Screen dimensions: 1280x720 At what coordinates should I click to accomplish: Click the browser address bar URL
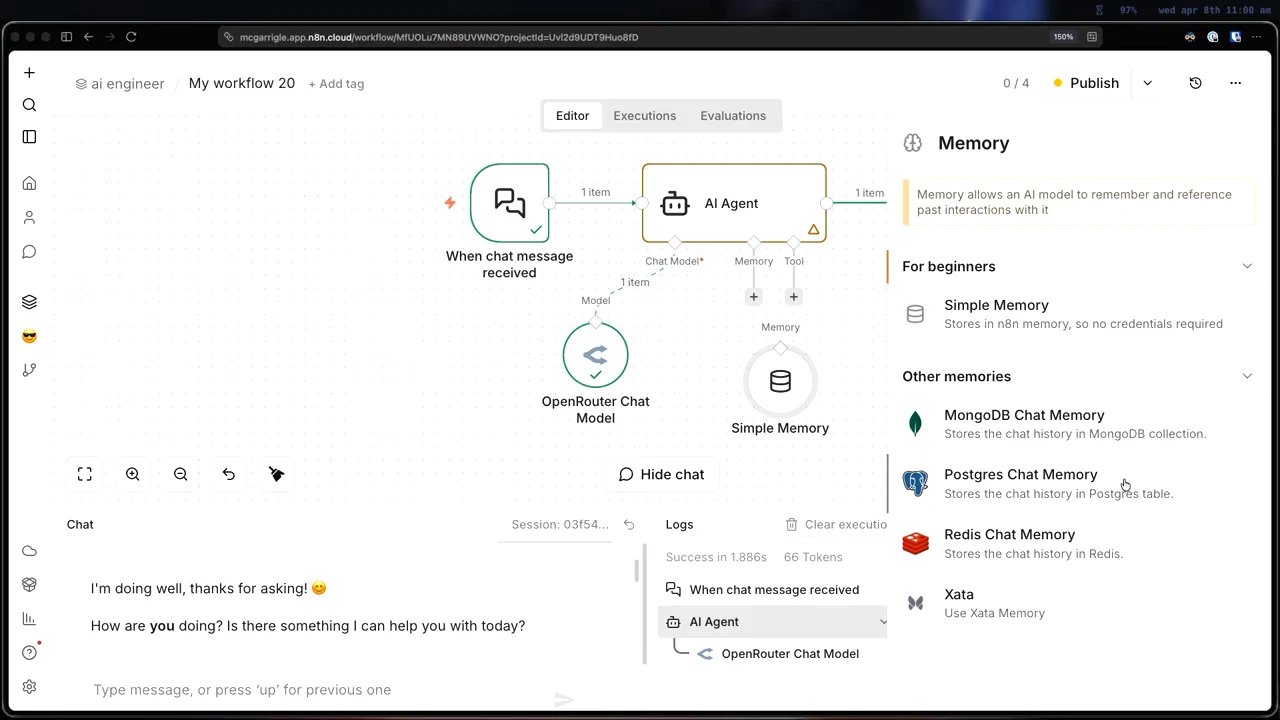(439, 37)
